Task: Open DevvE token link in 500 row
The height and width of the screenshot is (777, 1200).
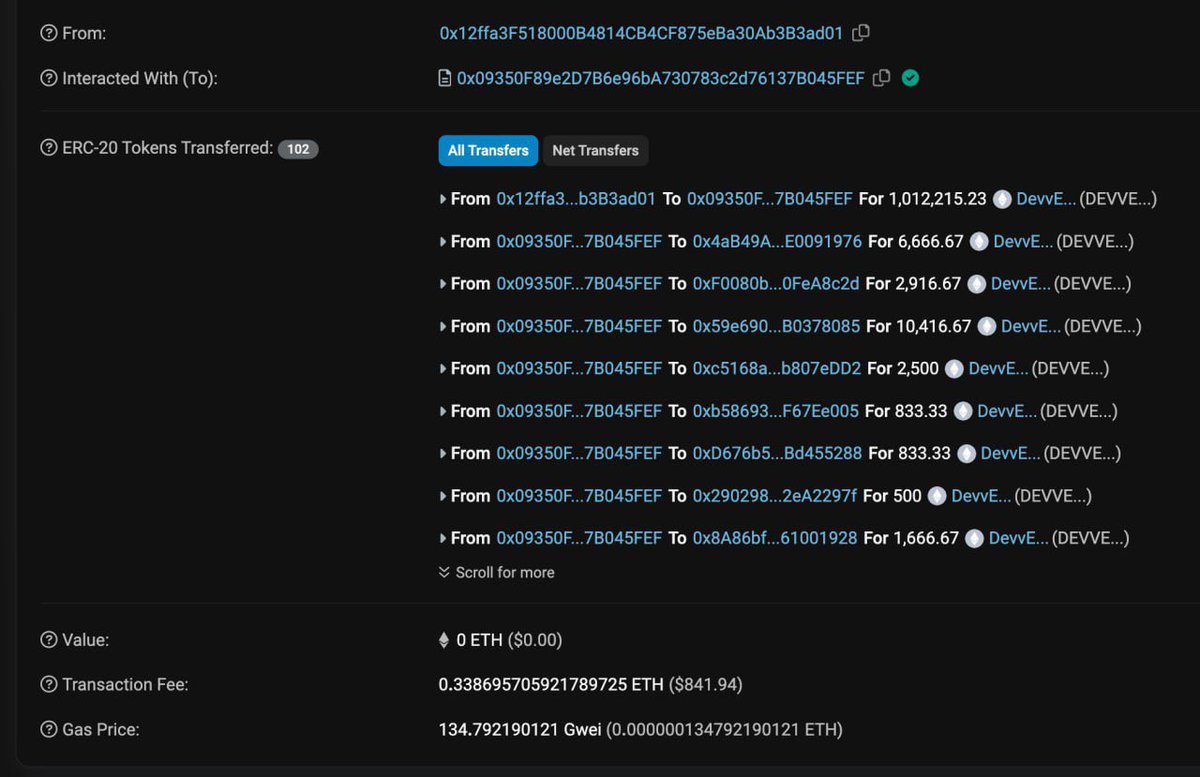Action: pos(981,496)
